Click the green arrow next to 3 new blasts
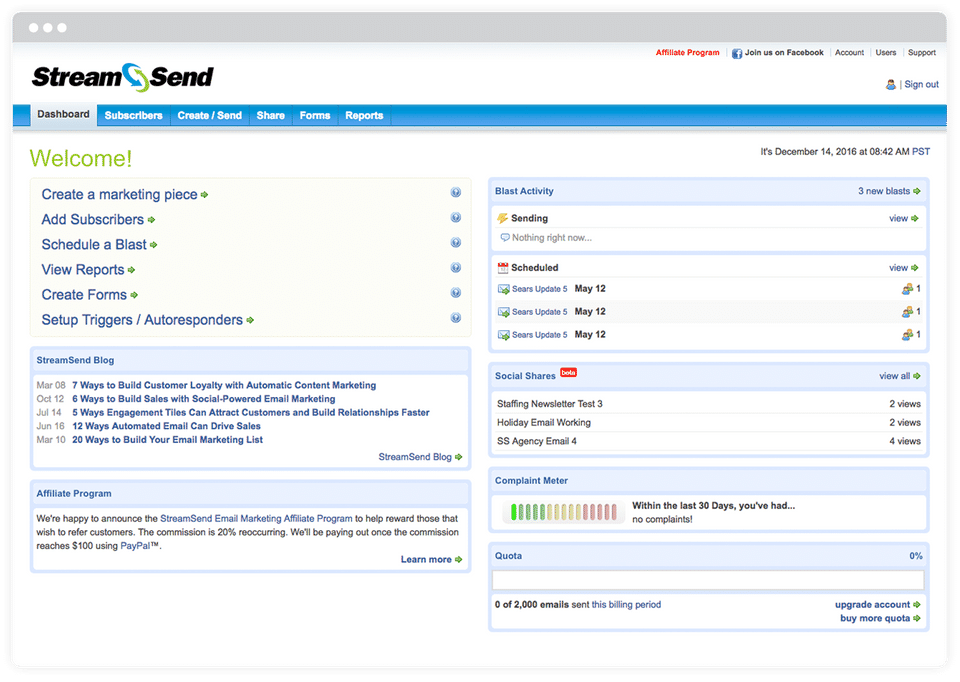 917,191
